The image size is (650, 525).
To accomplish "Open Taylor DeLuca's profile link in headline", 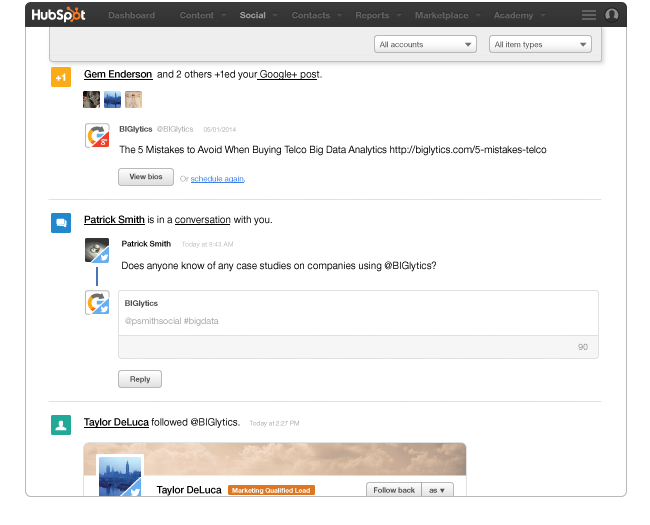I will click(x=116, y=422).
